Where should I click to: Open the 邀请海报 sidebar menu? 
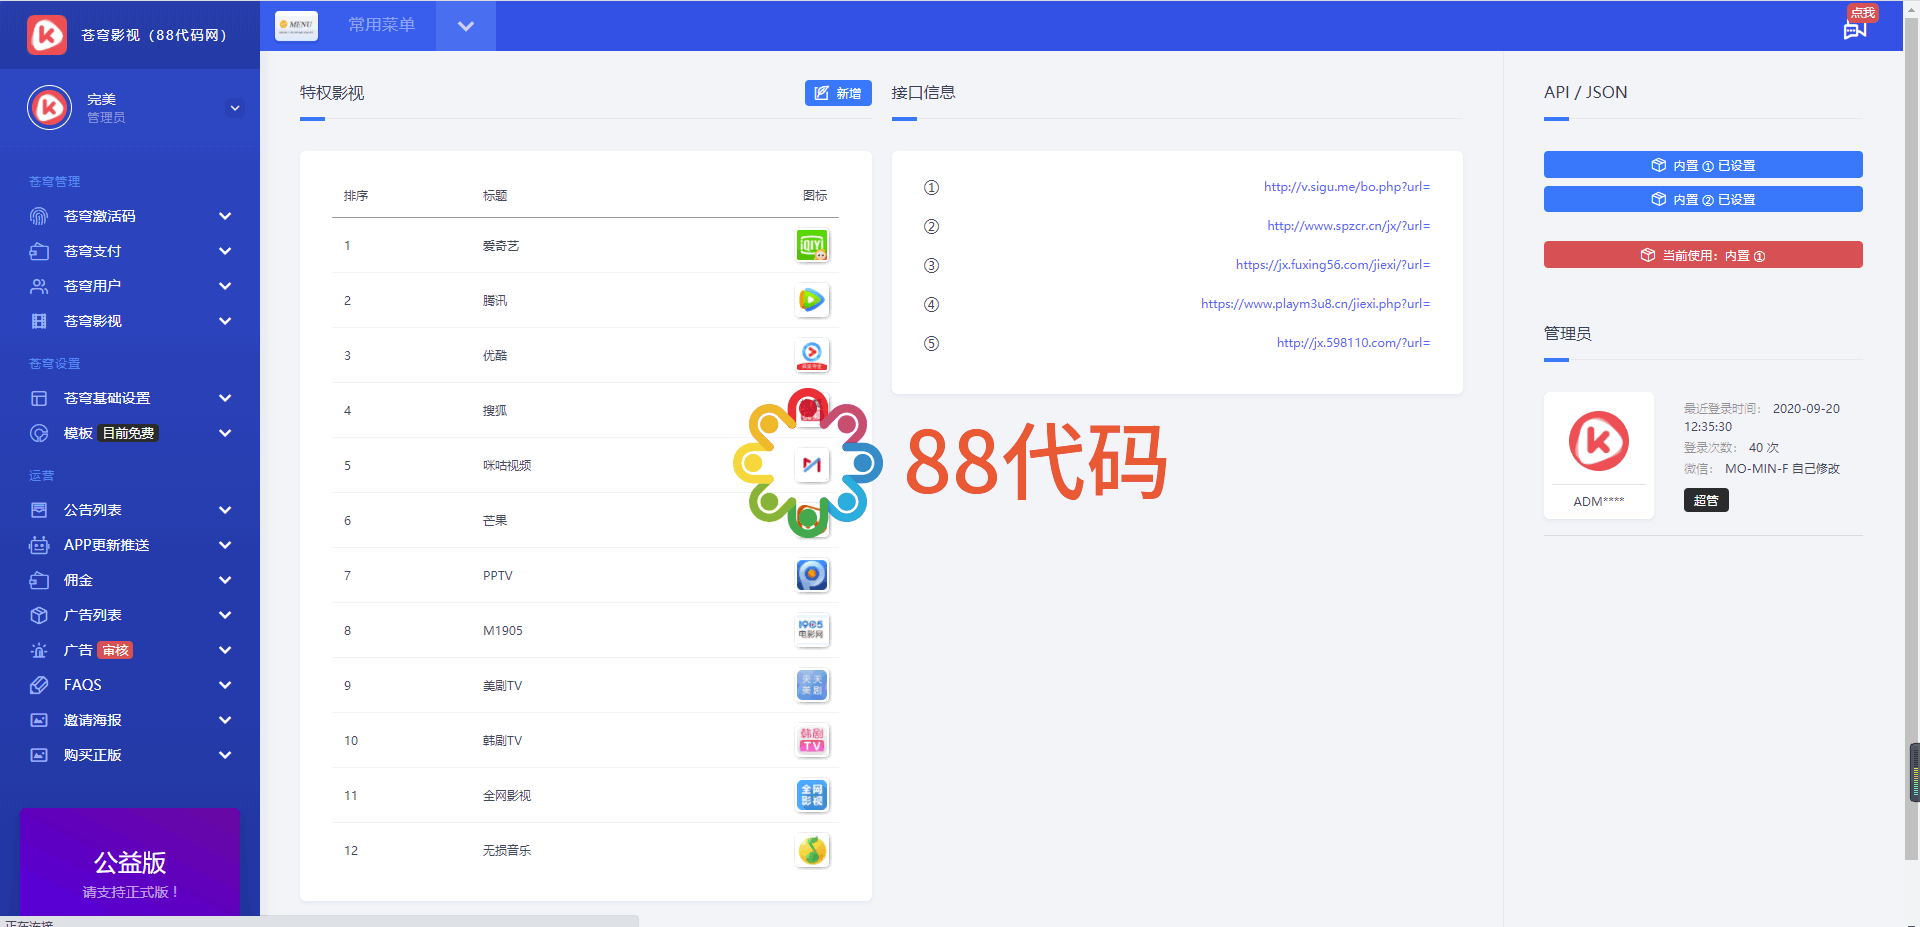click(x=130, y=720)
